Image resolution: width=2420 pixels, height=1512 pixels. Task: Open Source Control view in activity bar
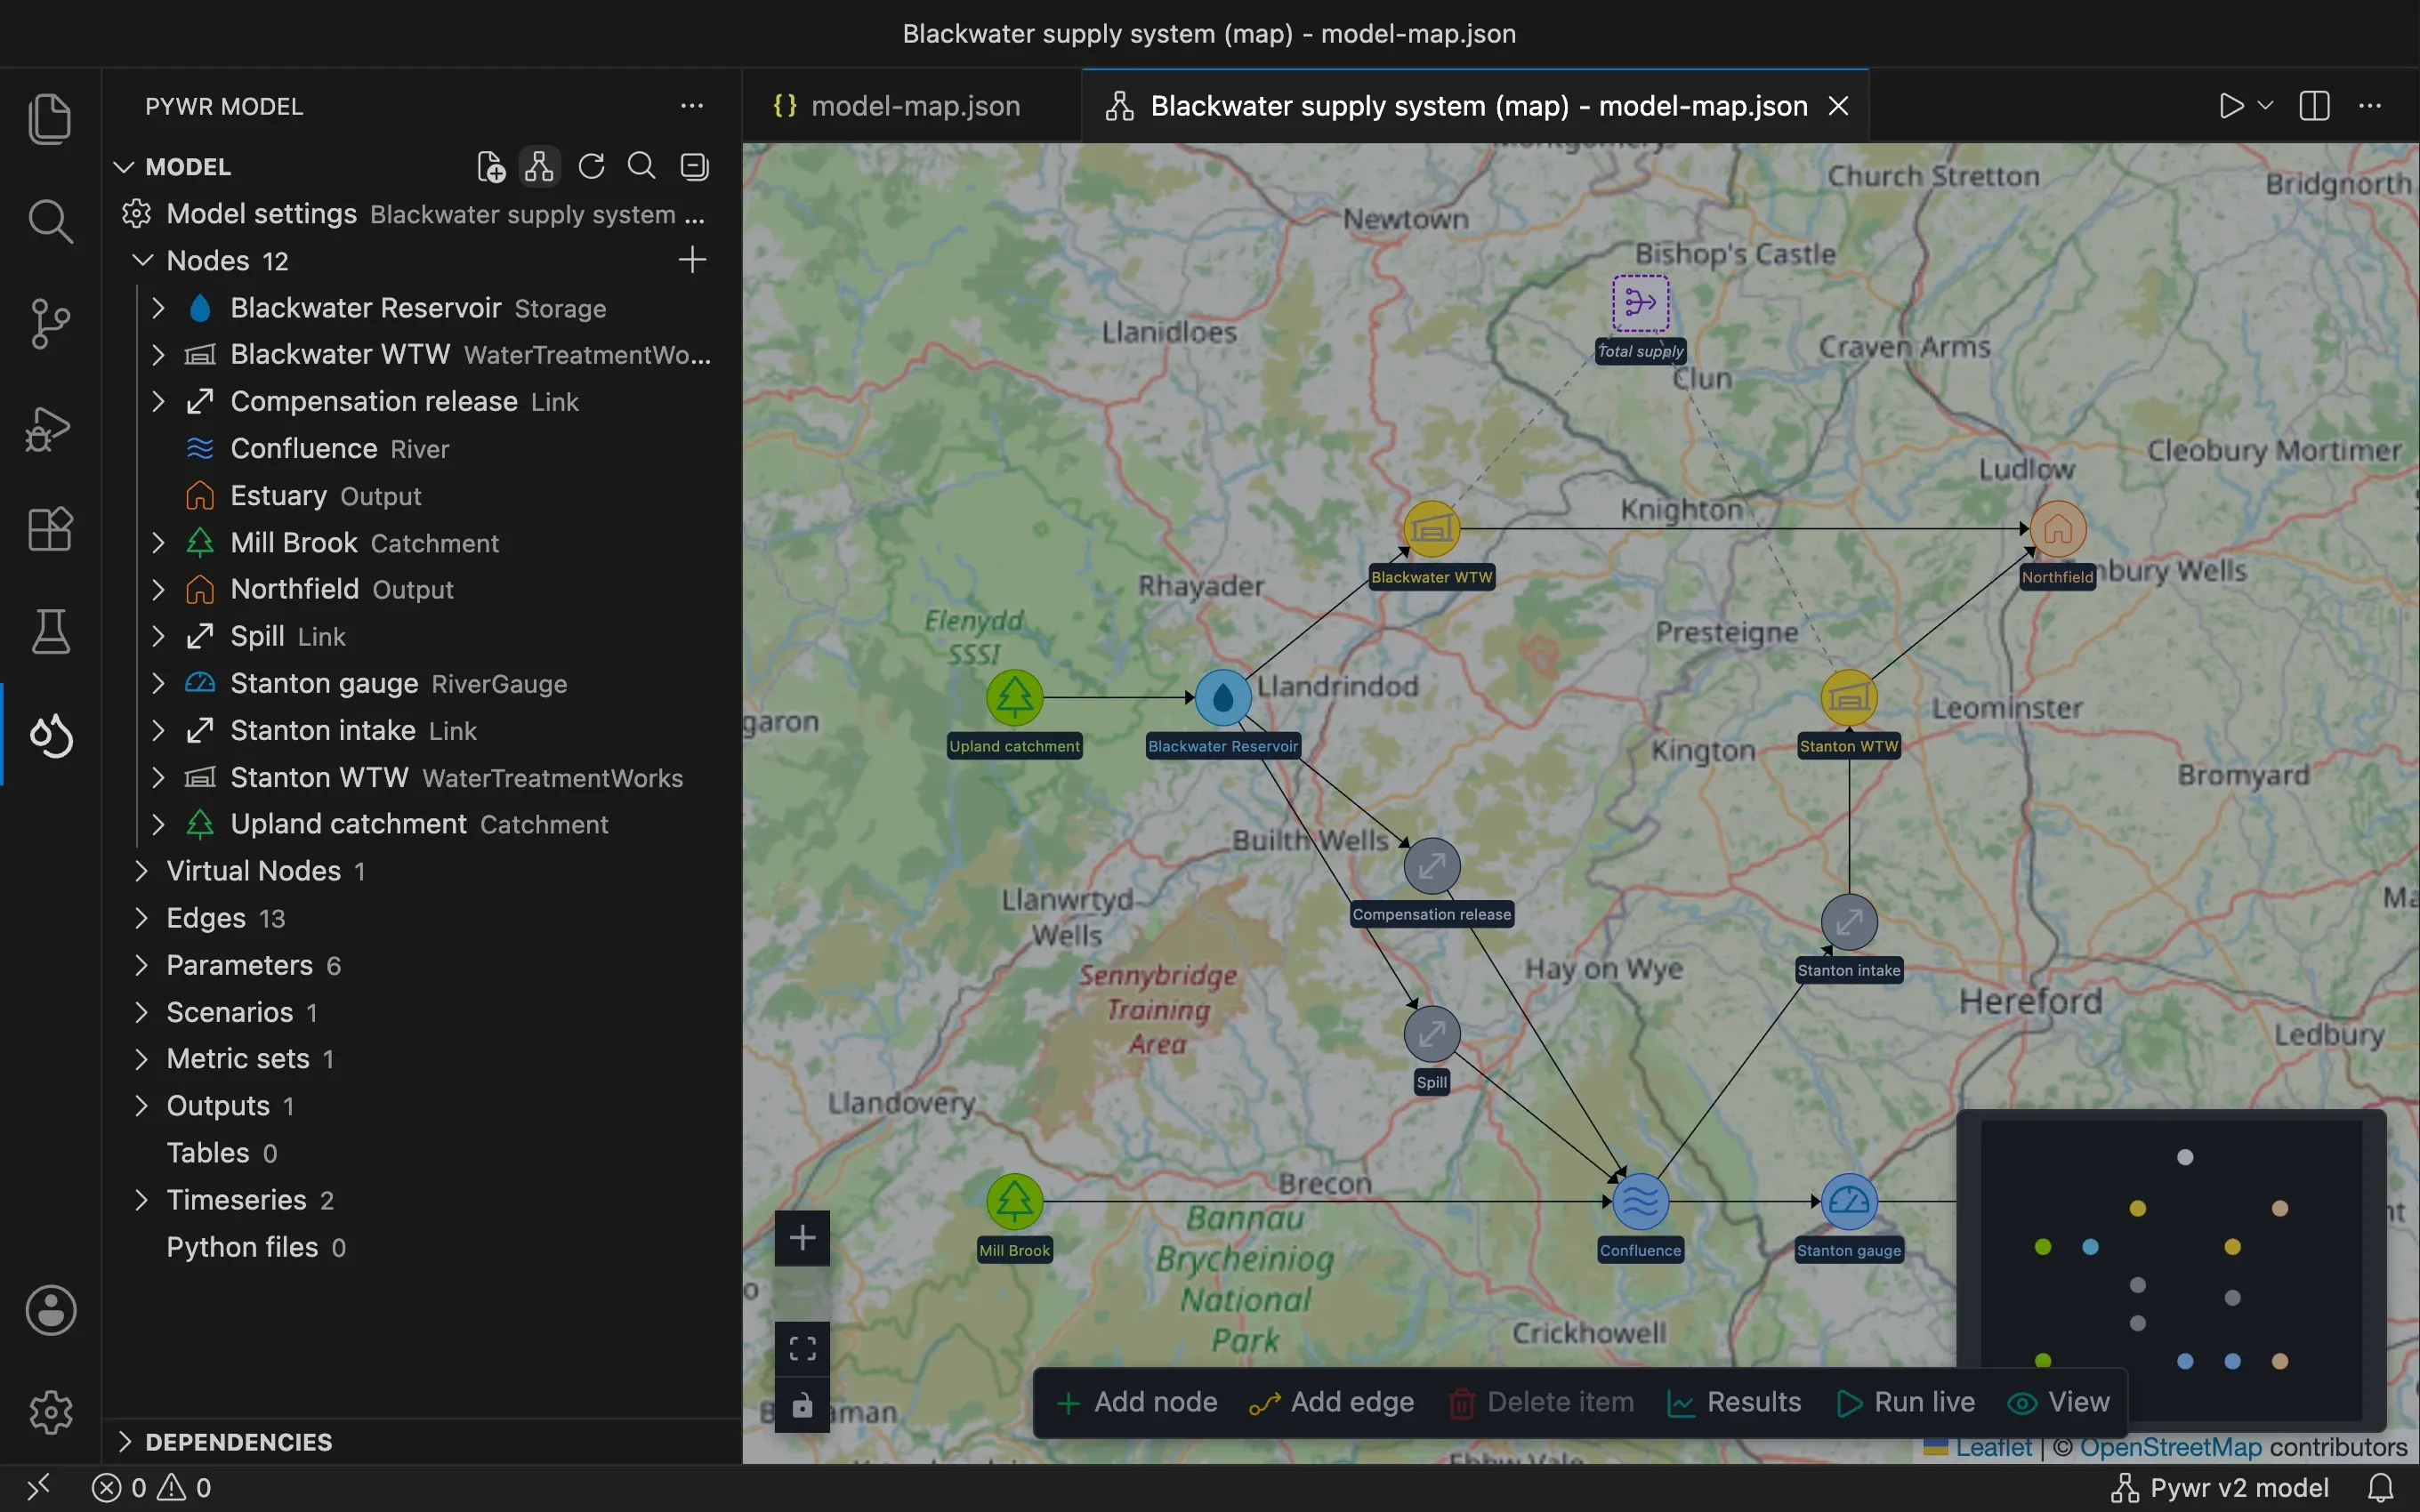coord(50,324)
